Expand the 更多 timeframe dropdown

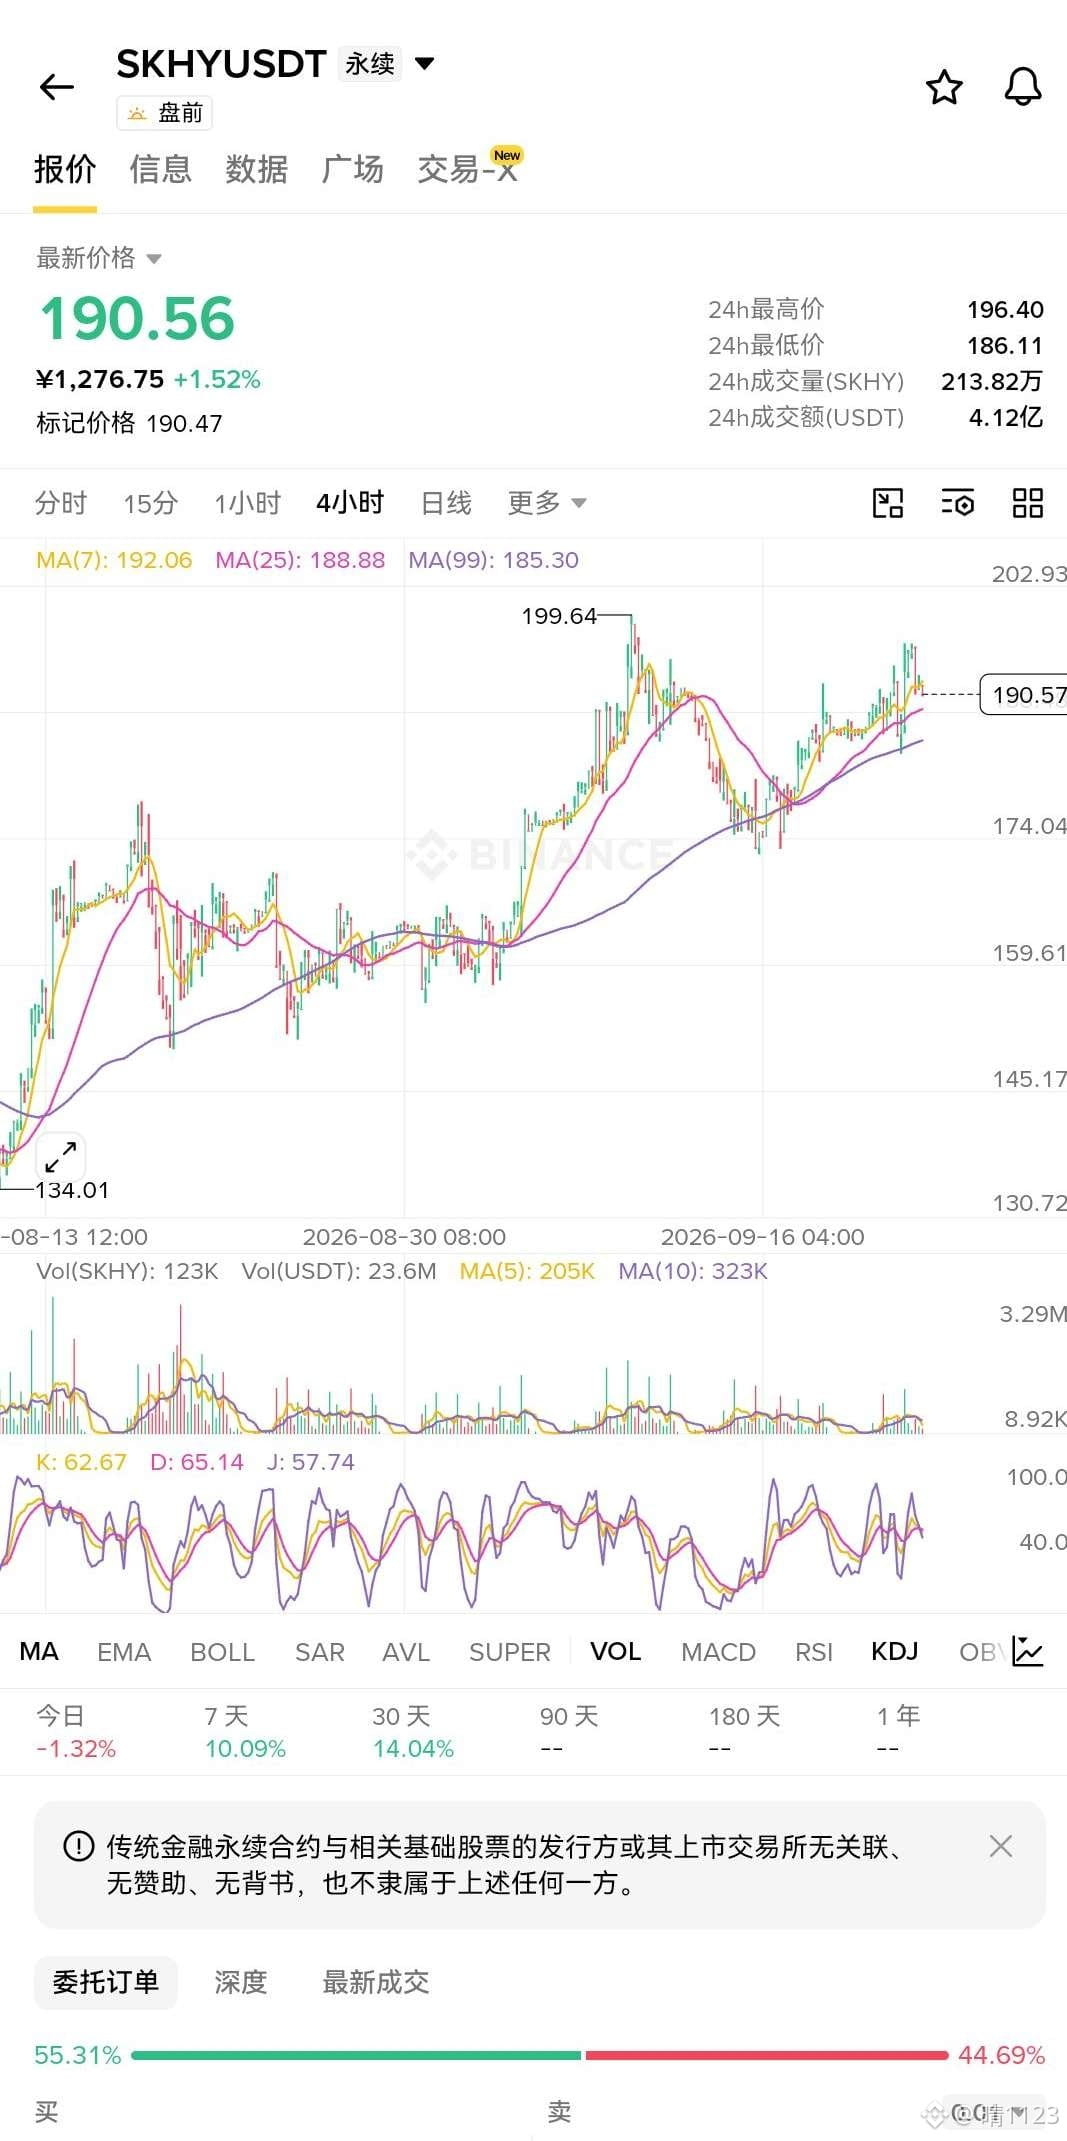pyautogui.click(x=547, y=502)
